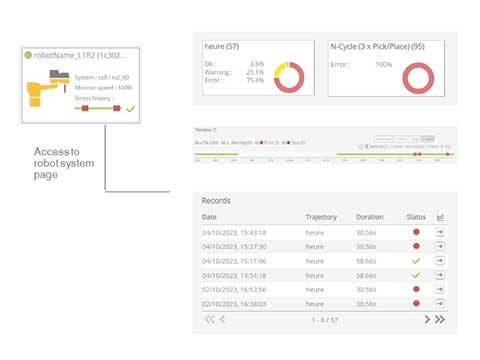Move timeline range backward with left chevron

(x=367, y=146)
